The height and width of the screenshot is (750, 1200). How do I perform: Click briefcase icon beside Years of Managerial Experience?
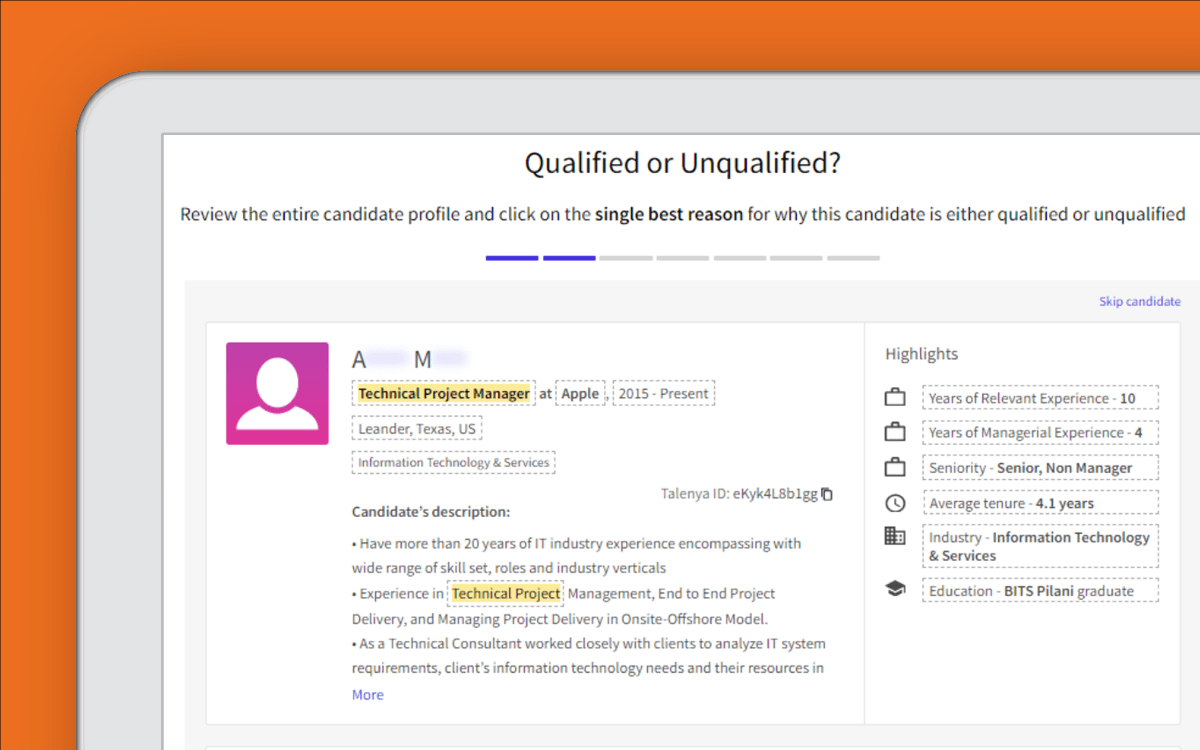coord(895,432)
